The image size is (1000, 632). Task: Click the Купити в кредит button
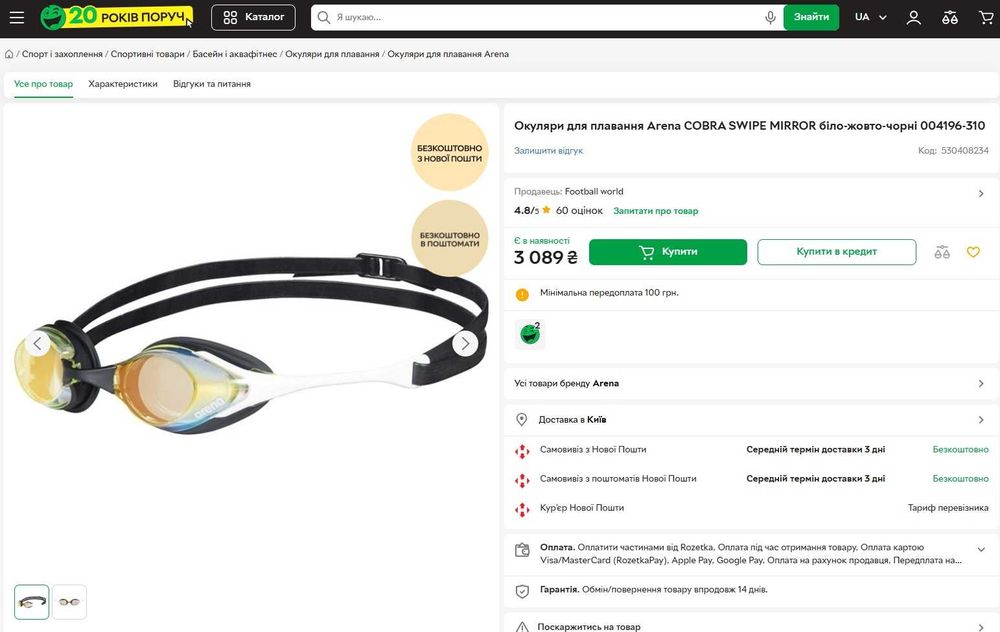(x=836, y=252)
